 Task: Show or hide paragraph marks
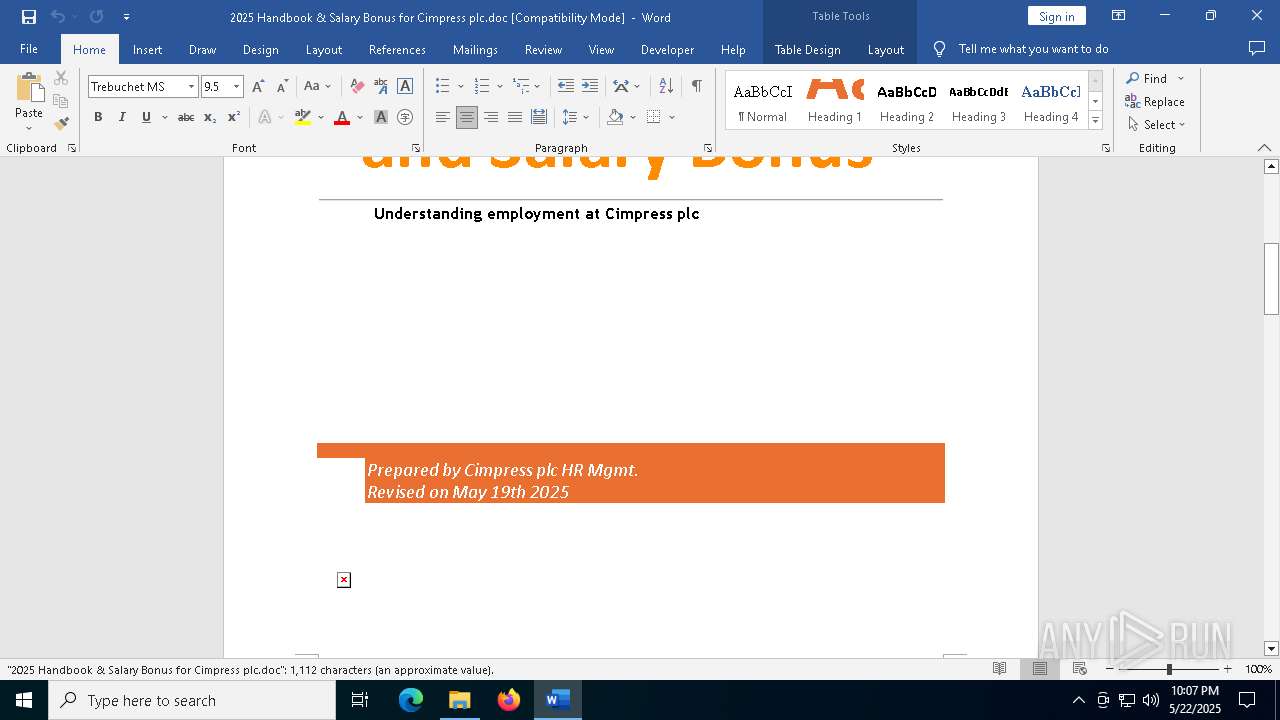point(697,86)
